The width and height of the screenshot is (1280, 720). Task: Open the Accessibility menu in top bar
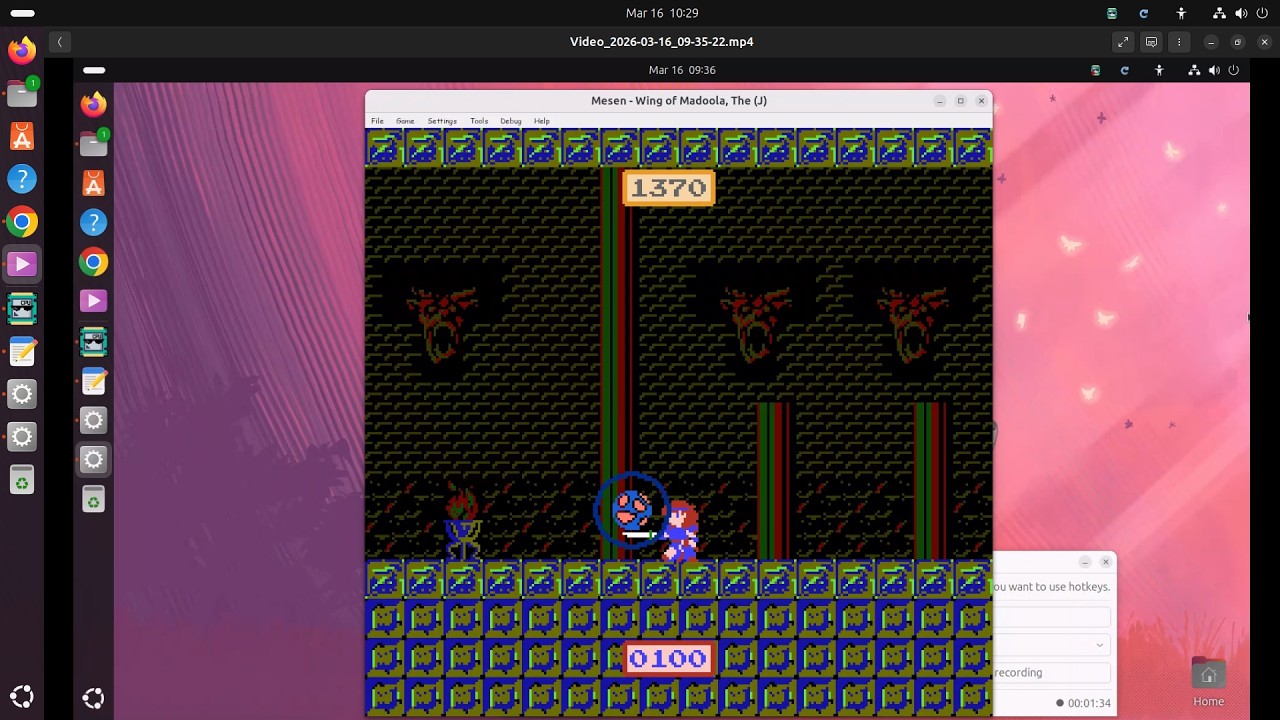(x=1181, y=13)
